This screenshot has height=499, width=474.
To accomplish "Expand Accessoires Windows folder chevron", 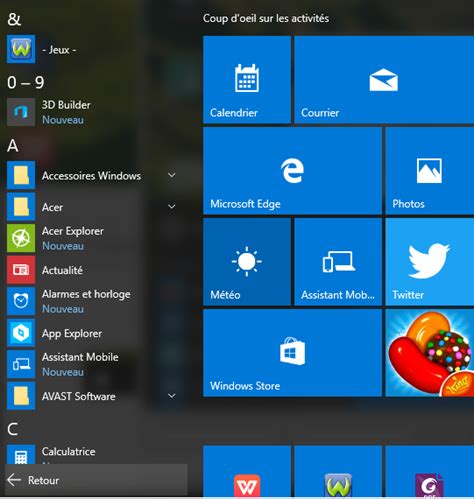I will pyautogui.click(x=172, y=175).
